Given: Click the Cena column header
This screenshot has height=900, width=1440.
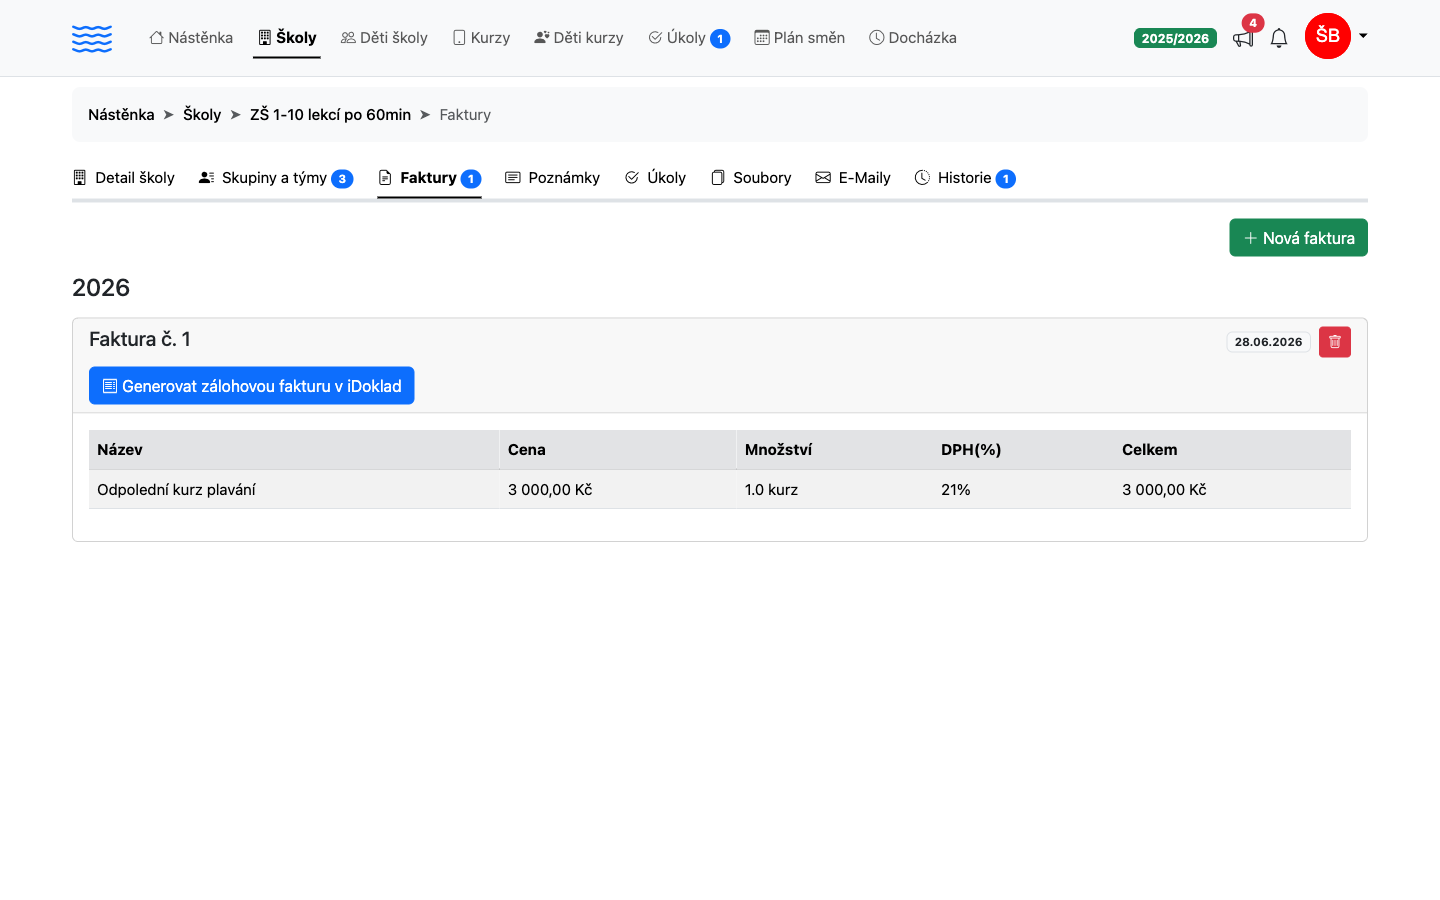Looking at the screenshot, I should (x=527, y=450).
